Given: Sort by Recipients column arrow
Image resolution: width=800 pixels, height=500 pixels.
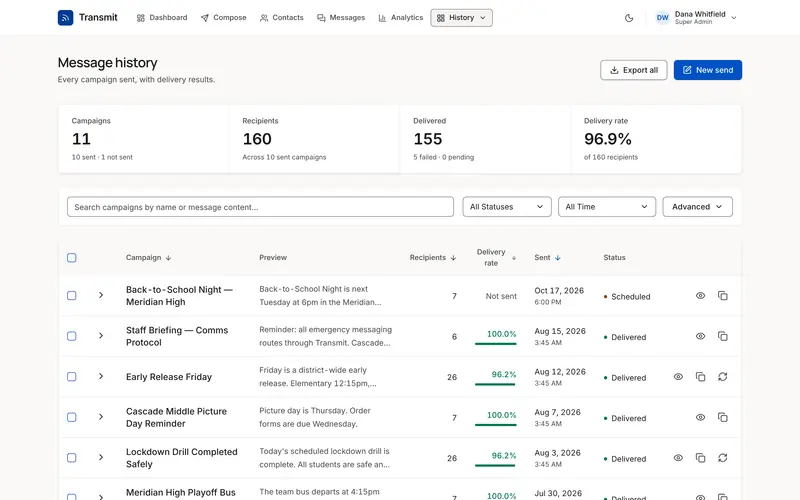Looking at the screenshot, I should click(453, 258).
